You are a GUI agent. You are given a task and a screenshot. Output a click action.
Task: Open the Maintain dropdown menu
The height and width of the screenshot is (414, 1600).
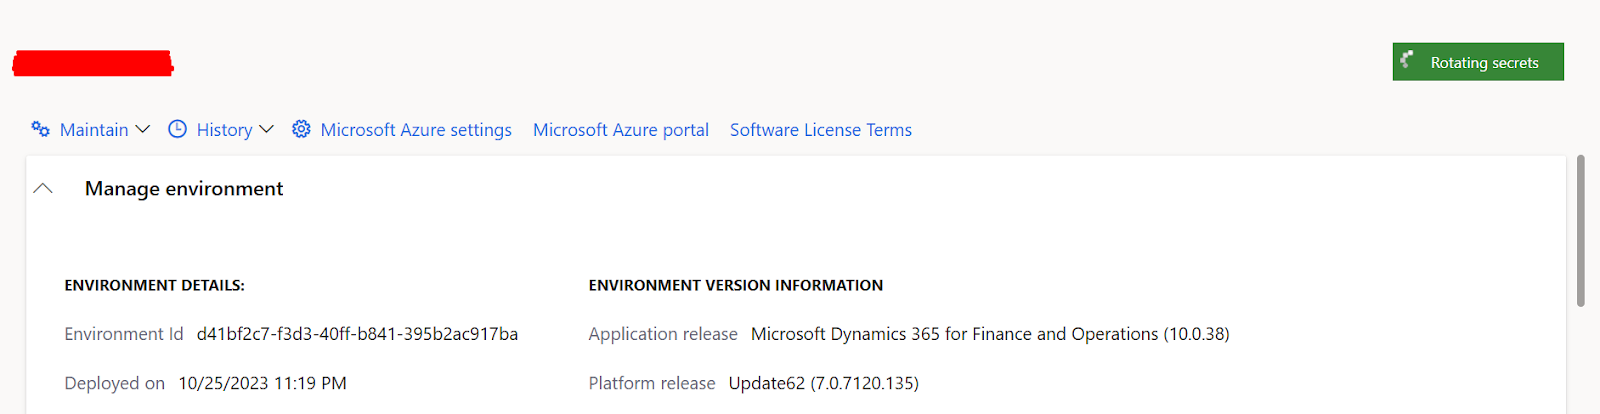point(94,130)
